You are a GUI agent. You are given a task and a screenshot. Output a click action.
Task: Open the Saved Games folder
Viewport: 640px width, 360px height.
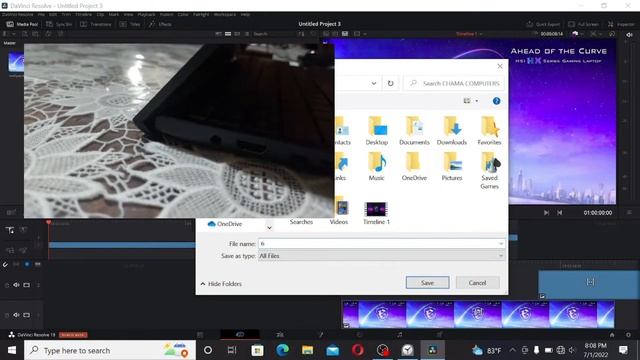(489, 171)
